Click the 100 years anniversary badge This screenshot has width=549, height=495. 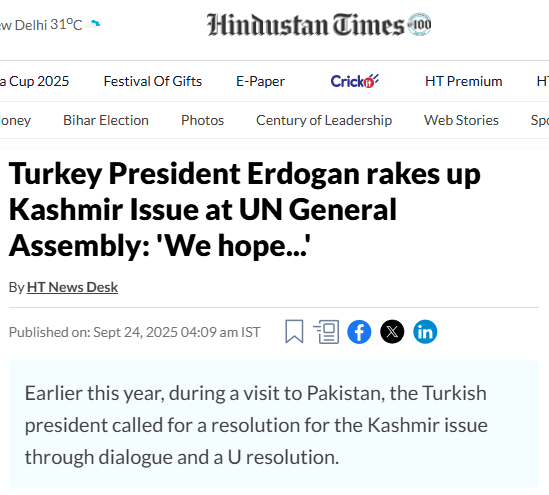419,24
